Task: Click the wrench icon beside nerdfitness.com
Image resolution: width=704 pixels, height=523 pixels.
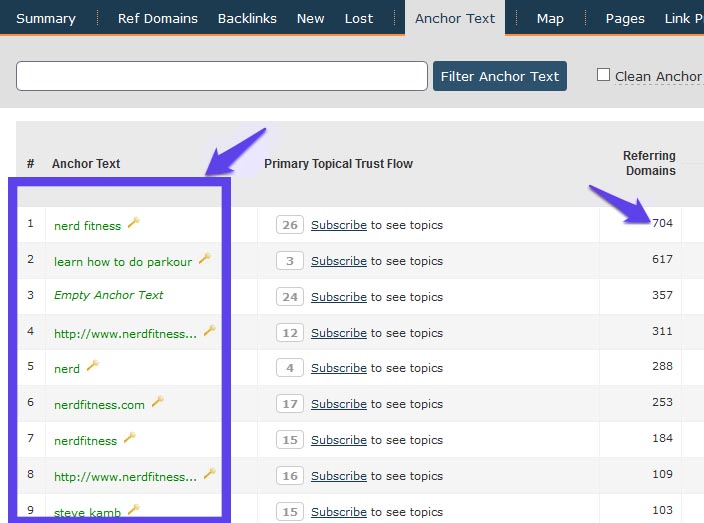Action: [158, 401]
